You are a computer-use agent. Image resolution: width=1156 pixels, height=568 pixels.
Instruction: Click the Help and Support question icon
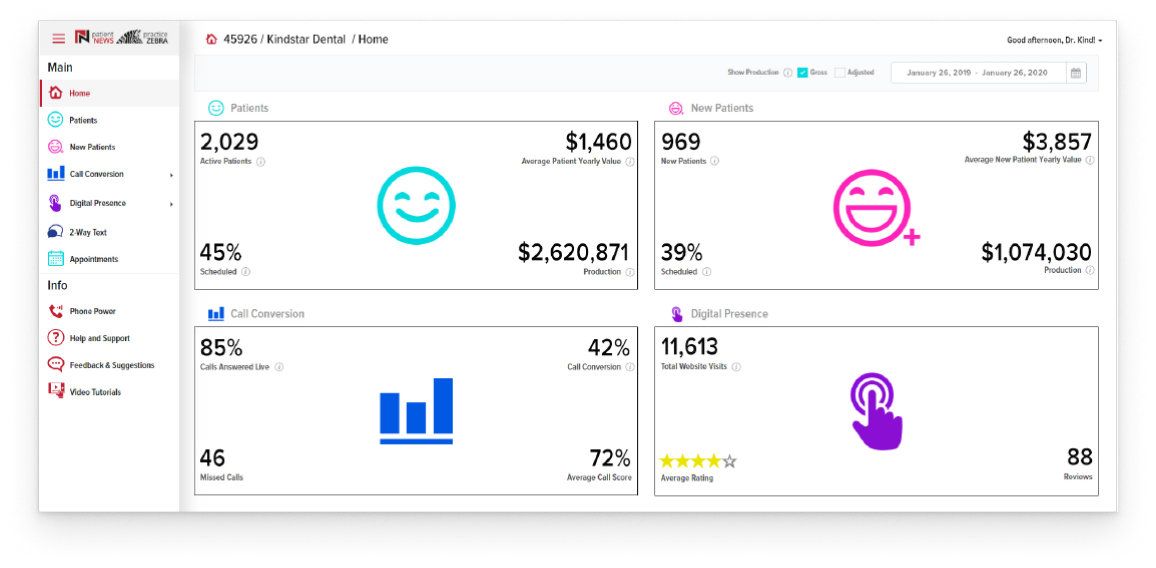click(55, 338)
